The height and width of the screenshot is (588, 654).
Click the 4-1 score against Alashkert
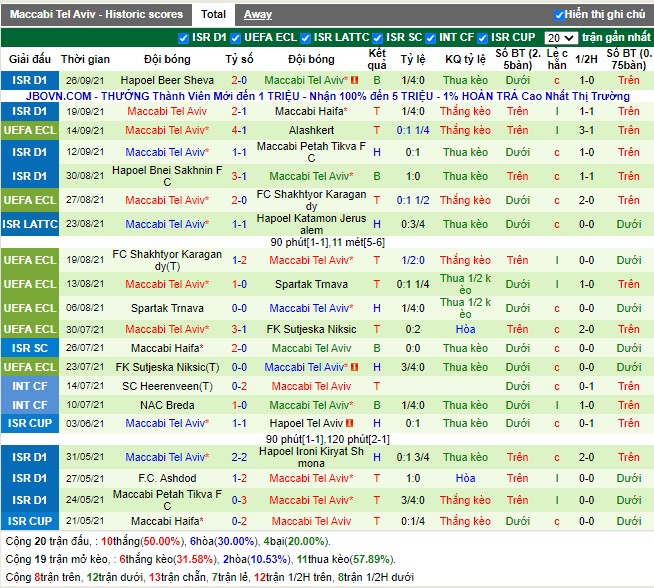point(239,131)
